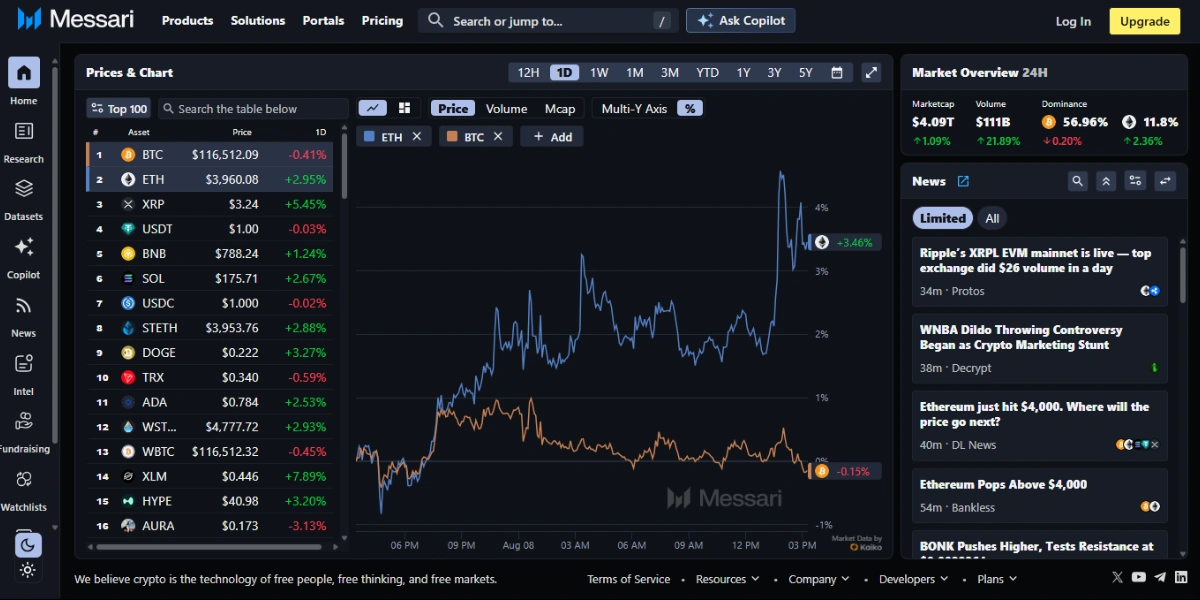Open 'Ethereum Pops Above $4,000' article

(x=1003, y=484)
